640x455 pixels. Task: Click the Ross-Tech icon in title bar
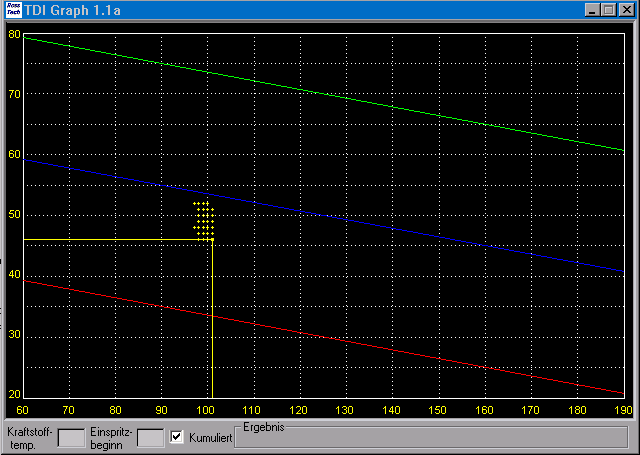11,9
